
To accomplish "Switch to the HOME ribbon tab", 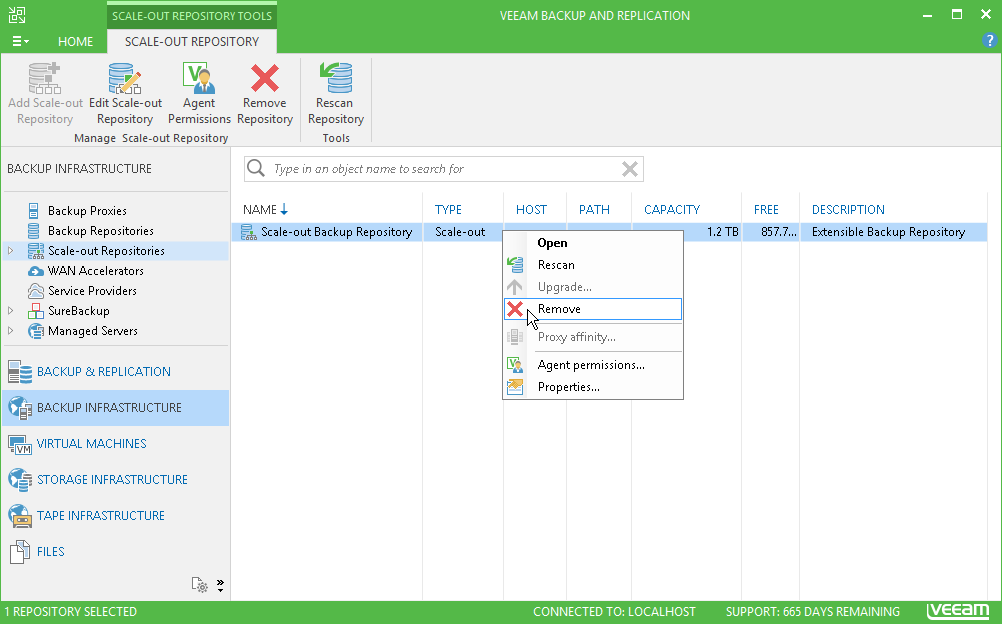I will 75,42.
